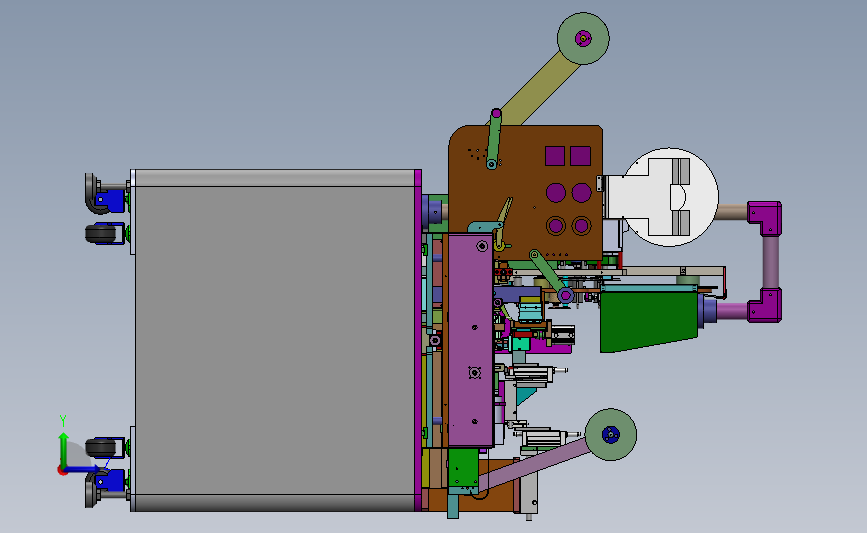Pick the upper green material roll disc

(x=583, y=38)
